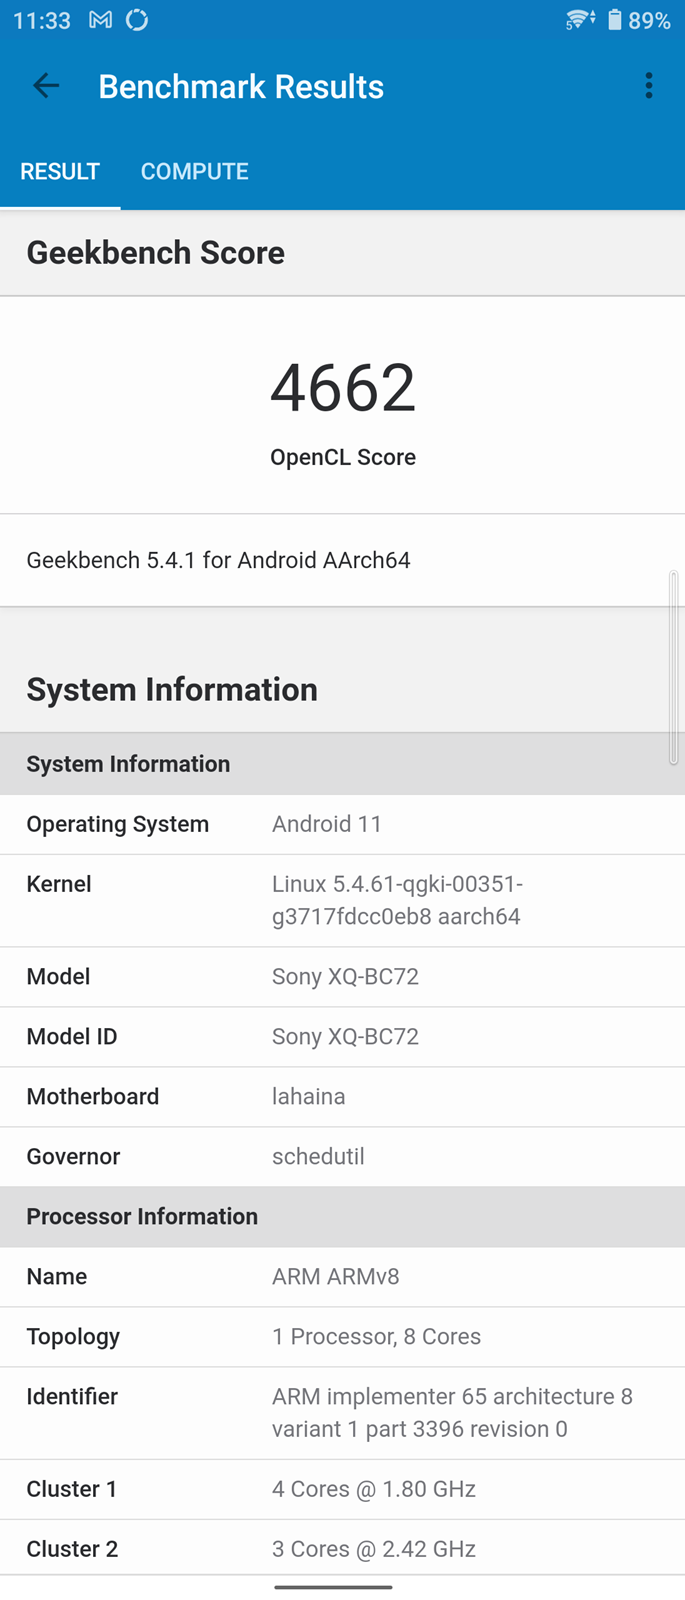Tap the Kernel Linux version row

[x=342, y=900]
